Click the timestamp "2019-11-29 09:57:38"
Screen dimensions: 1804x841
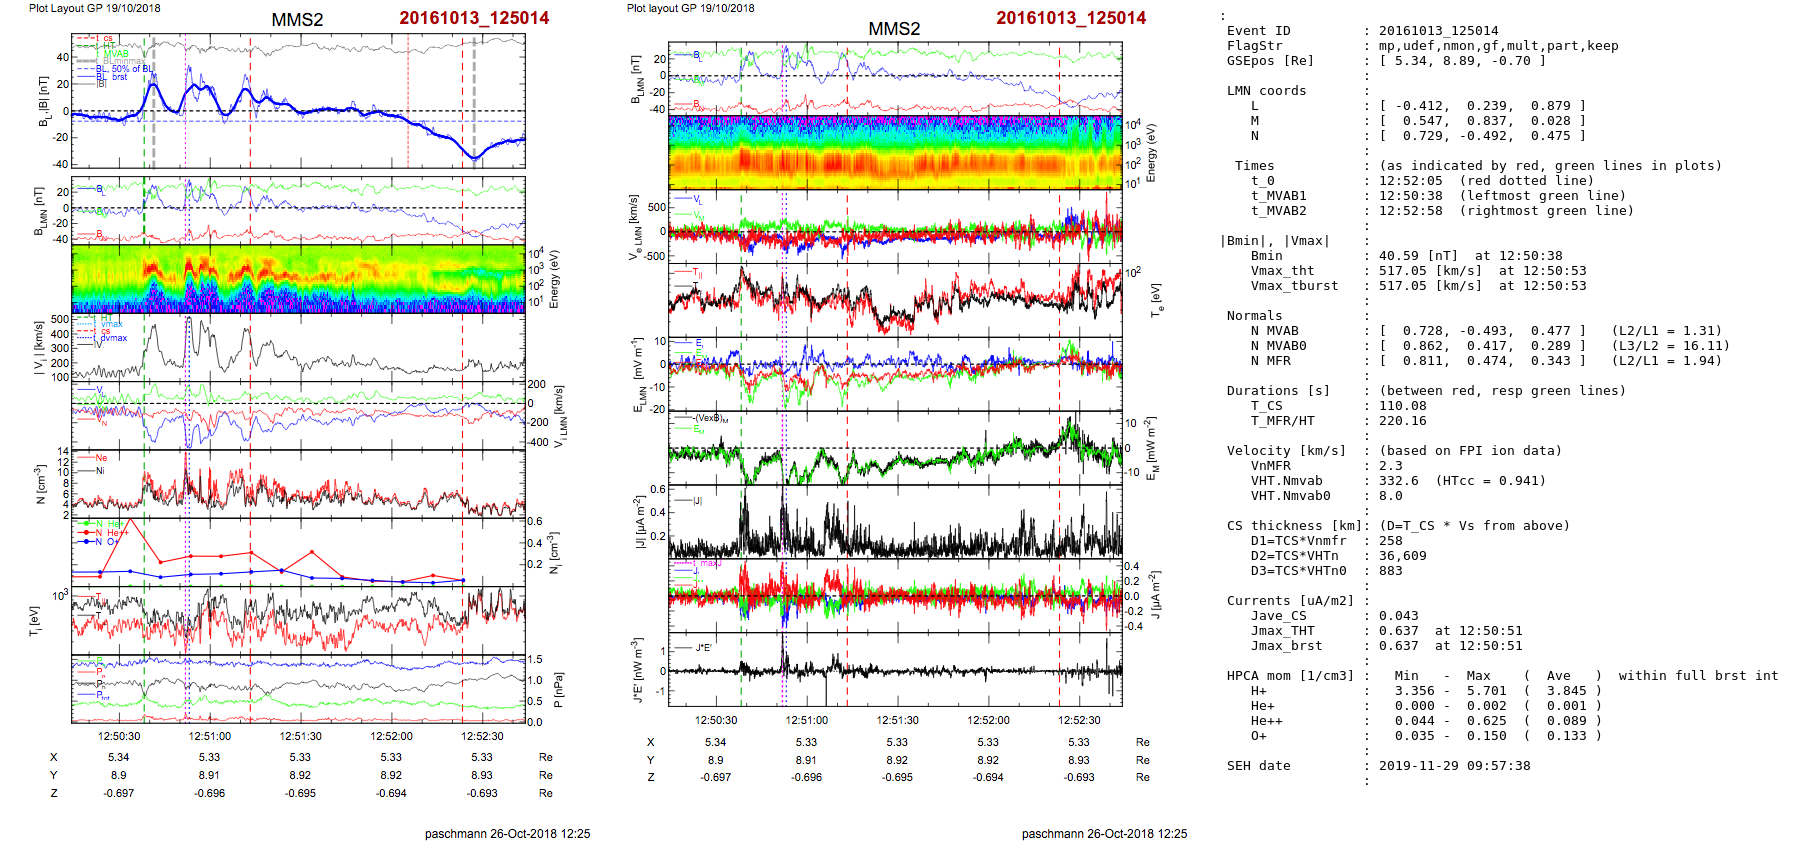point(1454,766)
